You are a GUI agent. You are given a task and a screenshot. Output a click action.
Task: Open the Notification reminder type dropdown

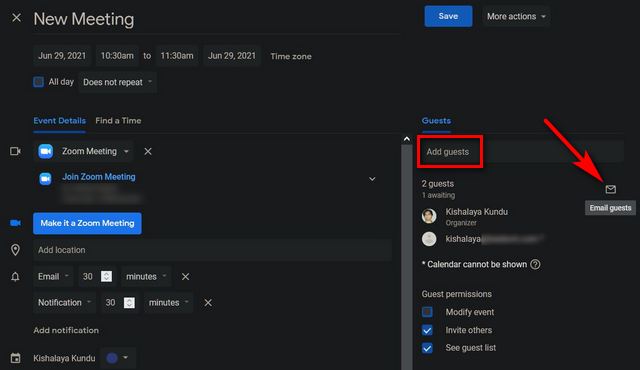tap(64, 303)
